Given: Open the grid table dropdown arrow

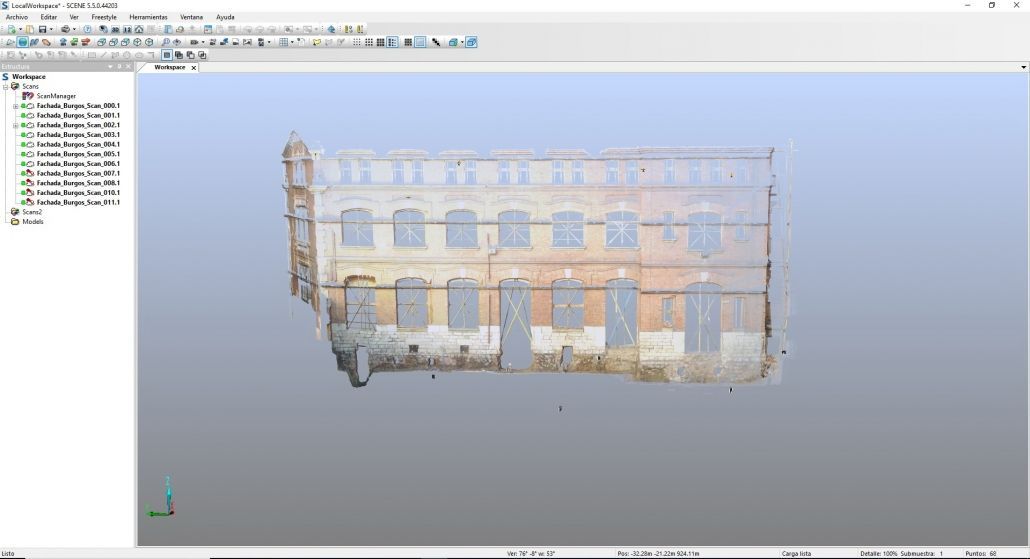Looking at the screenshot, I should [x=292, y=42].
